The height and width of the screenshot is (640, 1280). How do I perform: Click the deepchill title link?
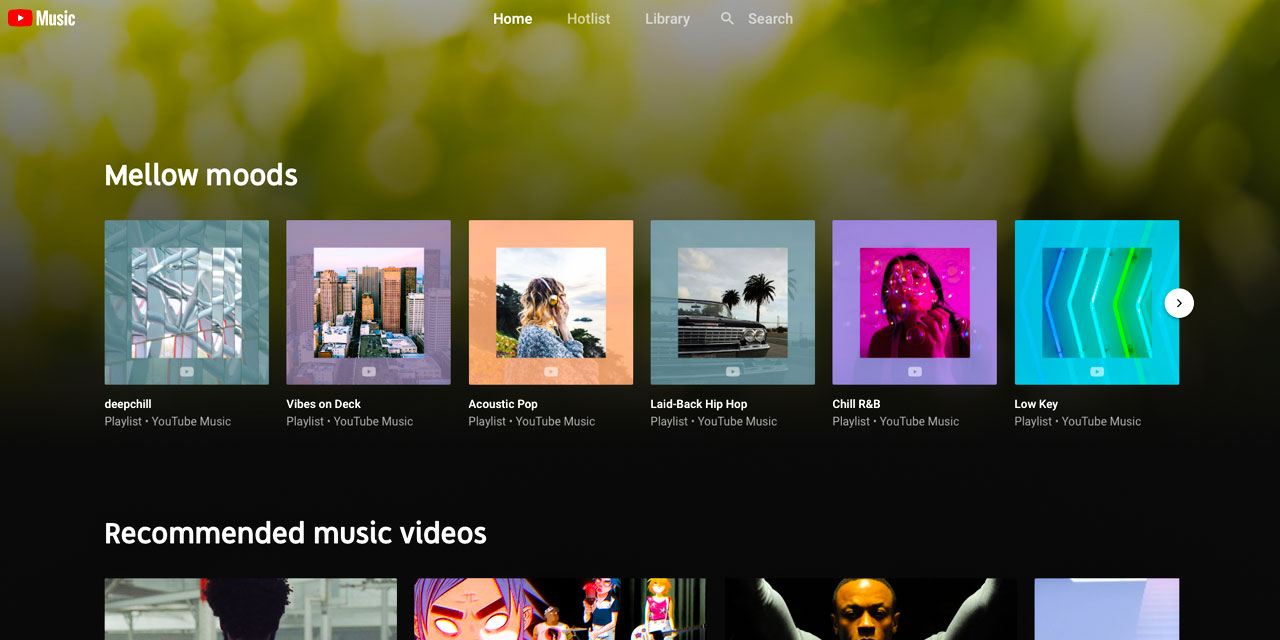(128, 404)
